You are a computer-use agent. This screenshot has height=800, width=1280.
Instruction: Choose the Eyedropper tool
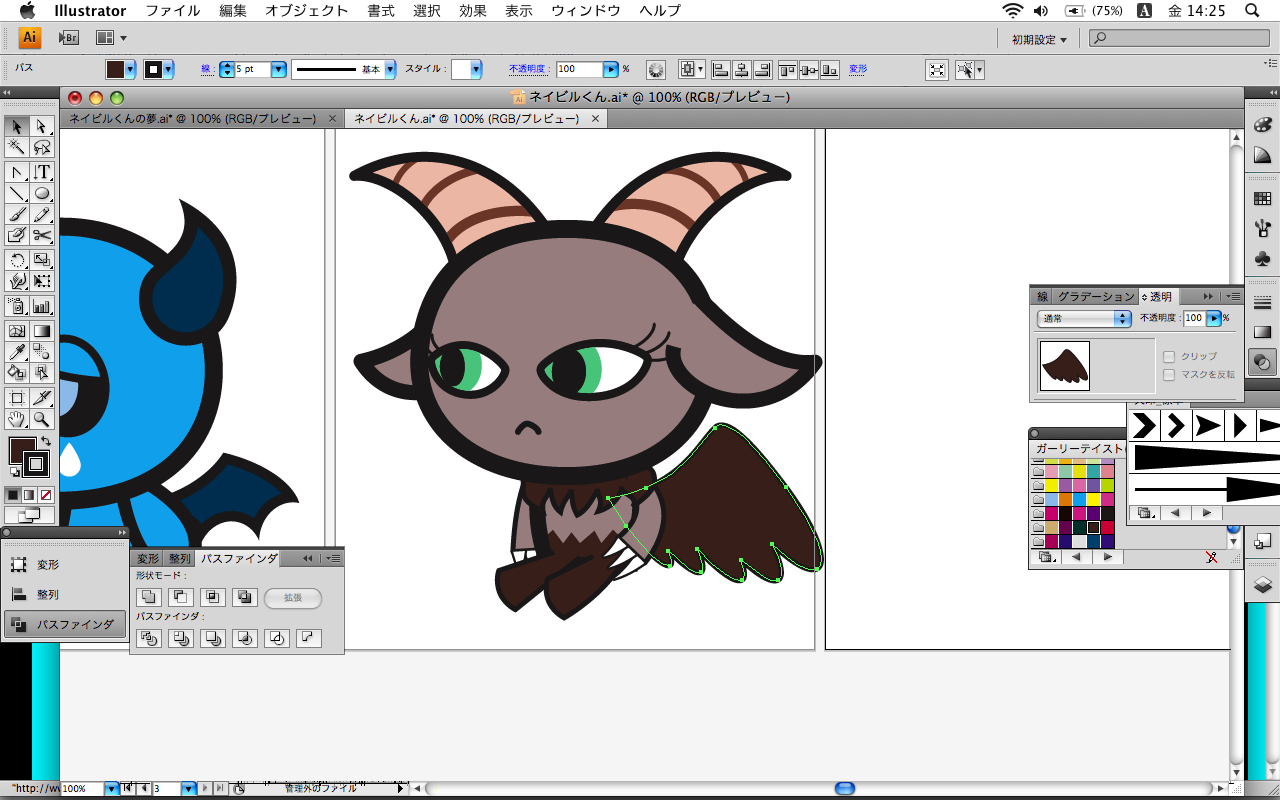click(x=16, y=352)
